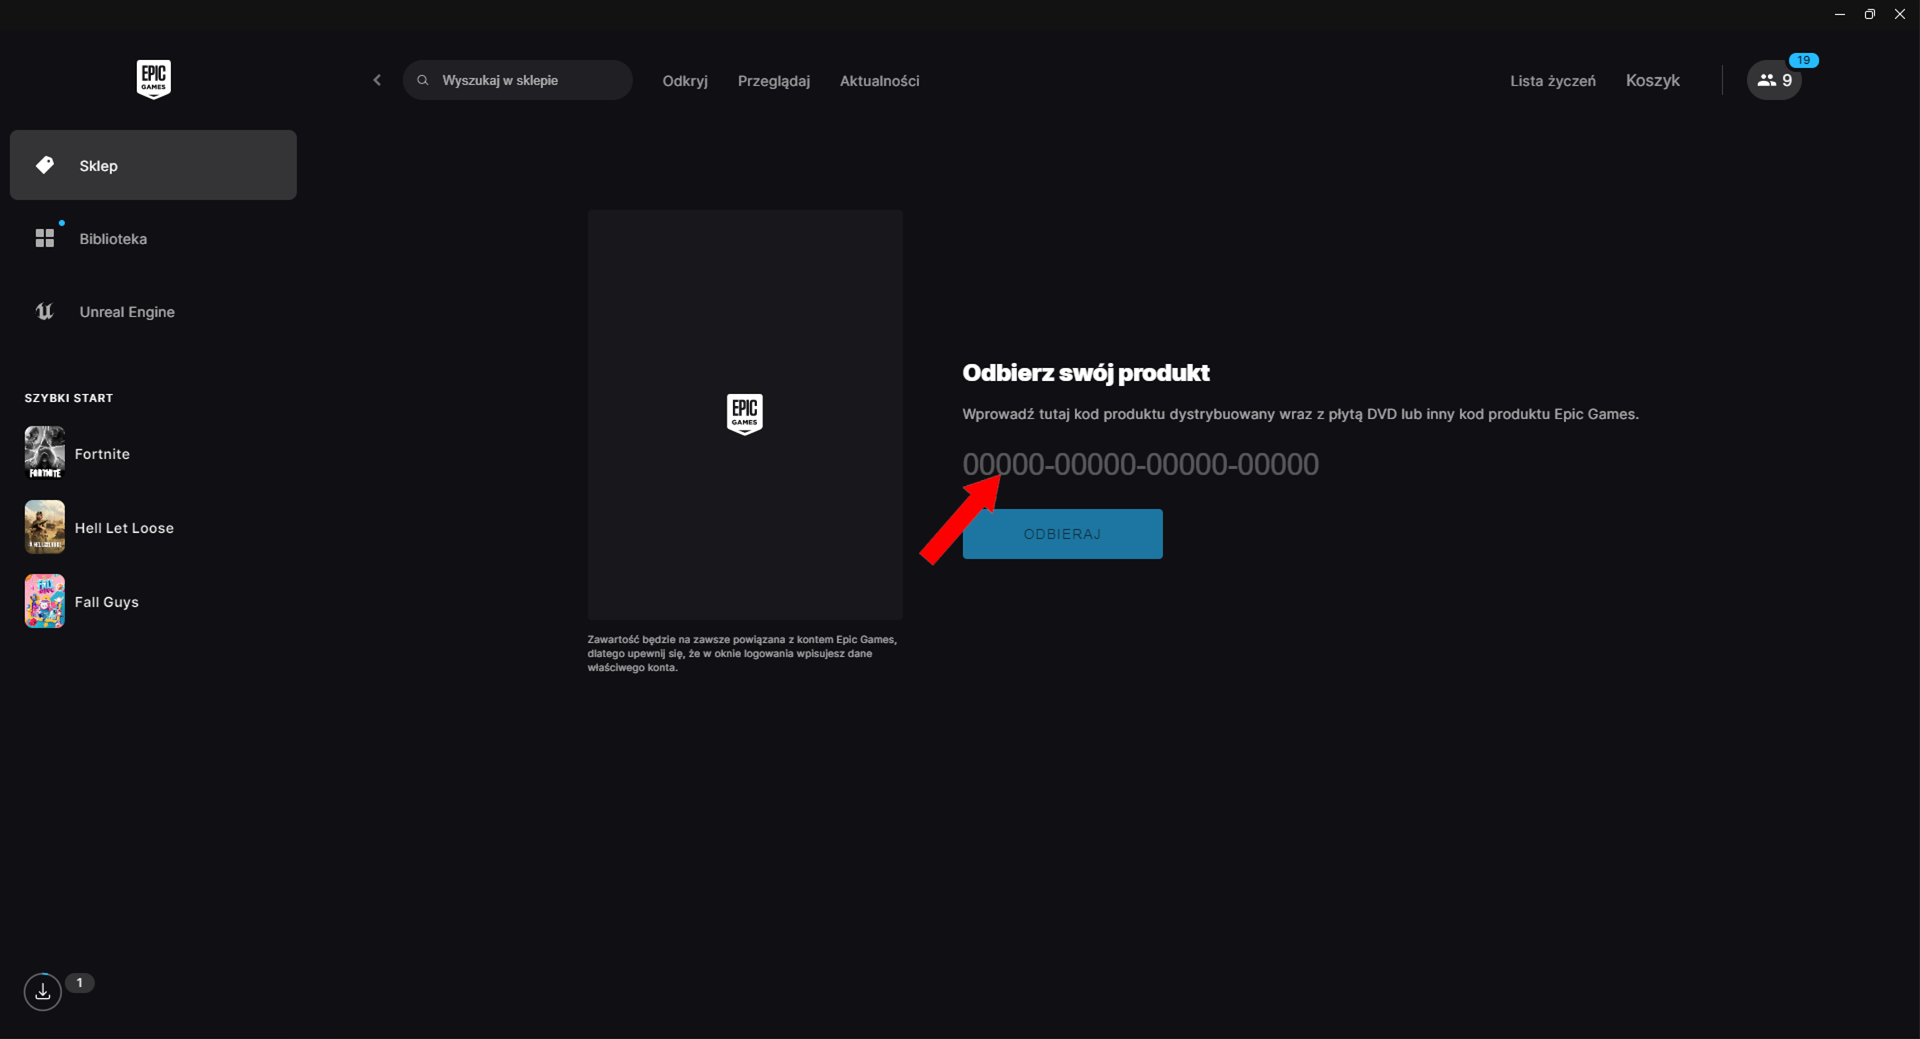The width and height of the screenshot is (1920, 1039).
Task: Click the SZYBKI START heading
Action: [69, 398]
